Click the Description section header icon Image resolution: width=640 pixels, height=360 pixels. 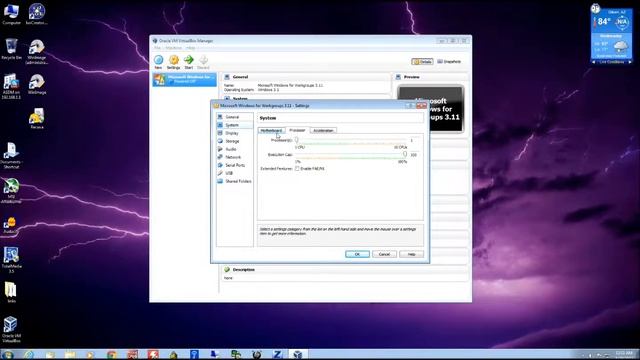tap(227, 270)
